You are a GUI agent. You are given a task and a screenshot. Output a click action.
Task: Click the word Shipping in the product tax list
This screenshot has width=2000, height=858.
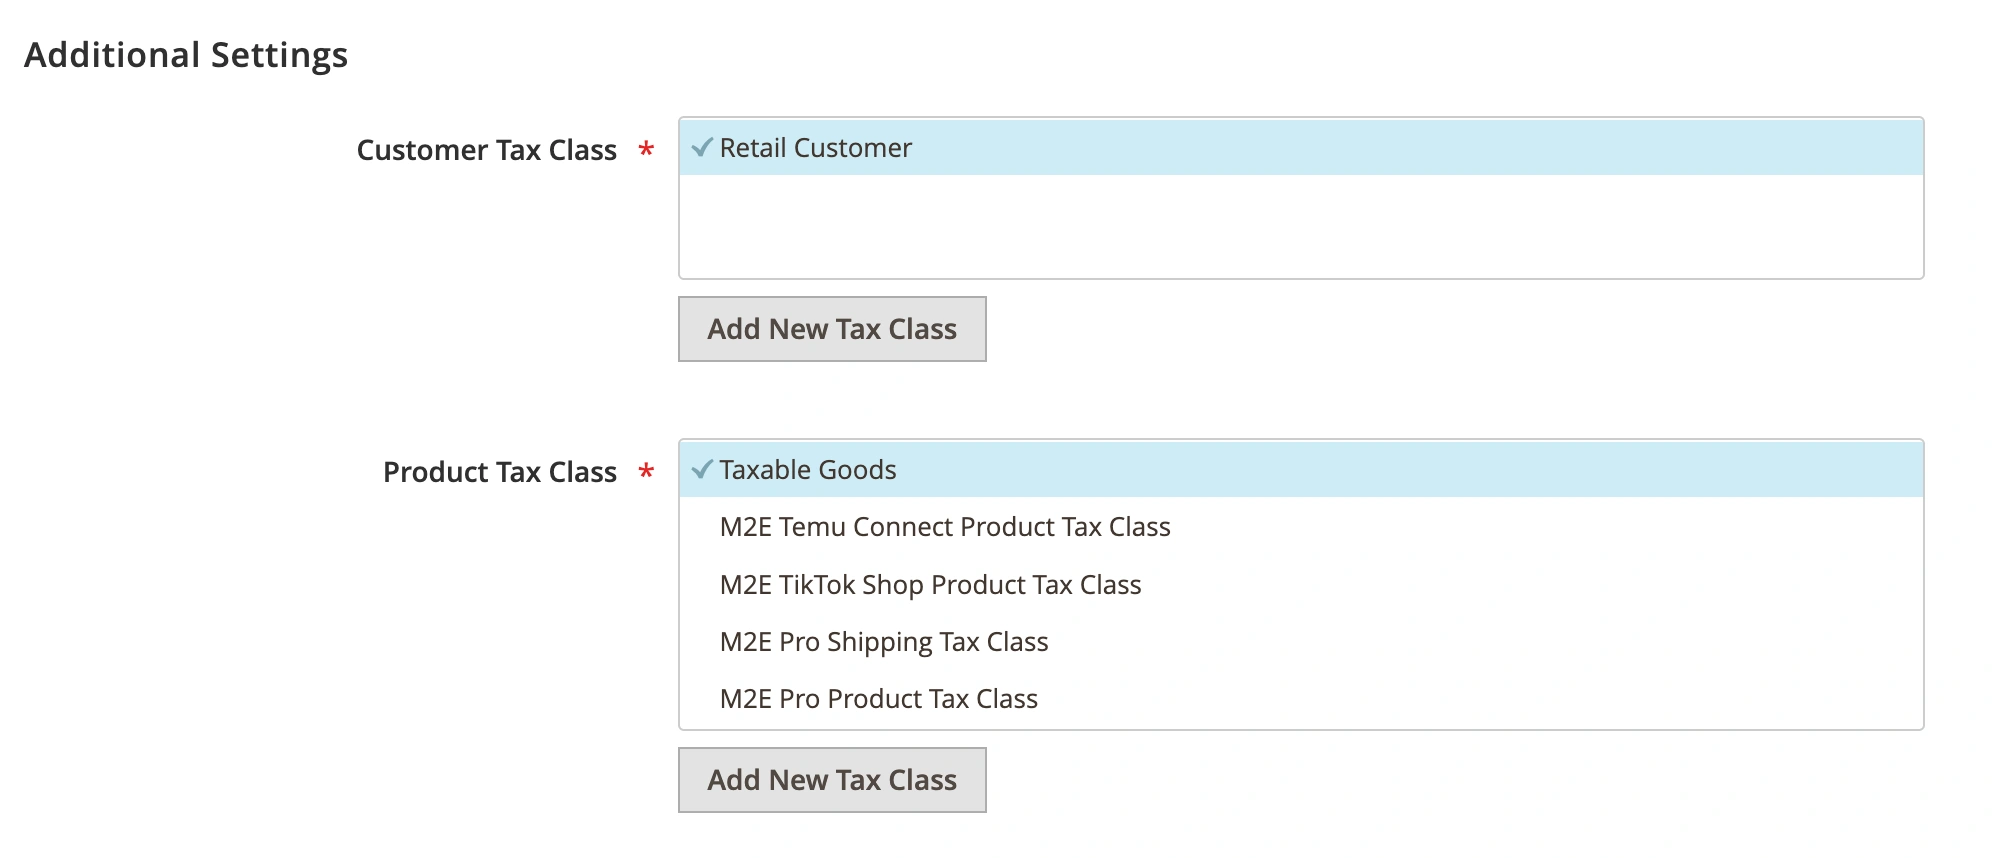click(x=879, y=642)
